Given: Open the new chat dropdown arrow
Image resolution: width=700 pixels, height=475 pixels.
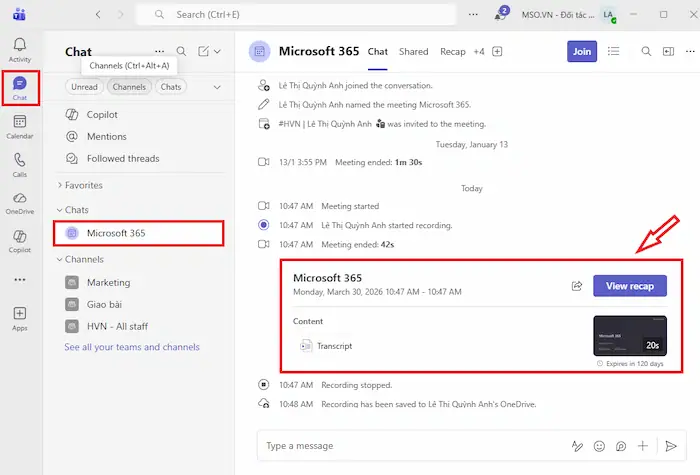Looking at the screenshot, I should pos(217,51).
